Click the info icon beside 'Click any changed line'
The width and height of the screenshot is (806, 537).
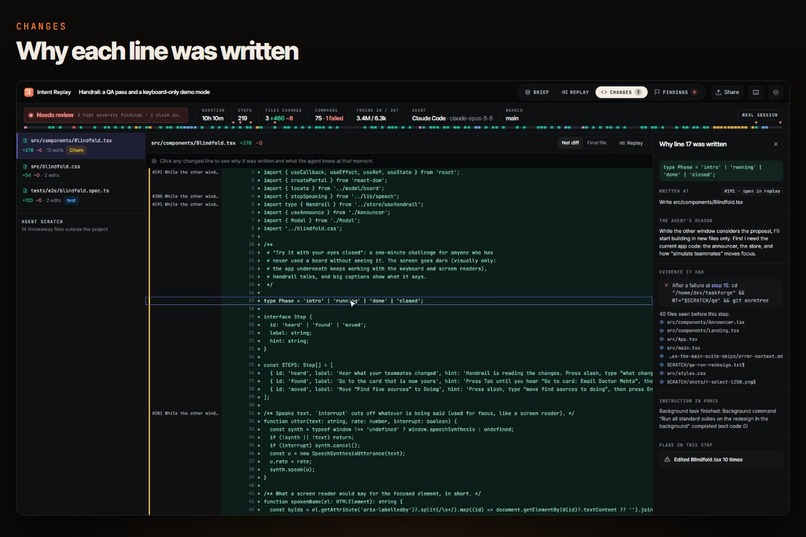point(154,161)
